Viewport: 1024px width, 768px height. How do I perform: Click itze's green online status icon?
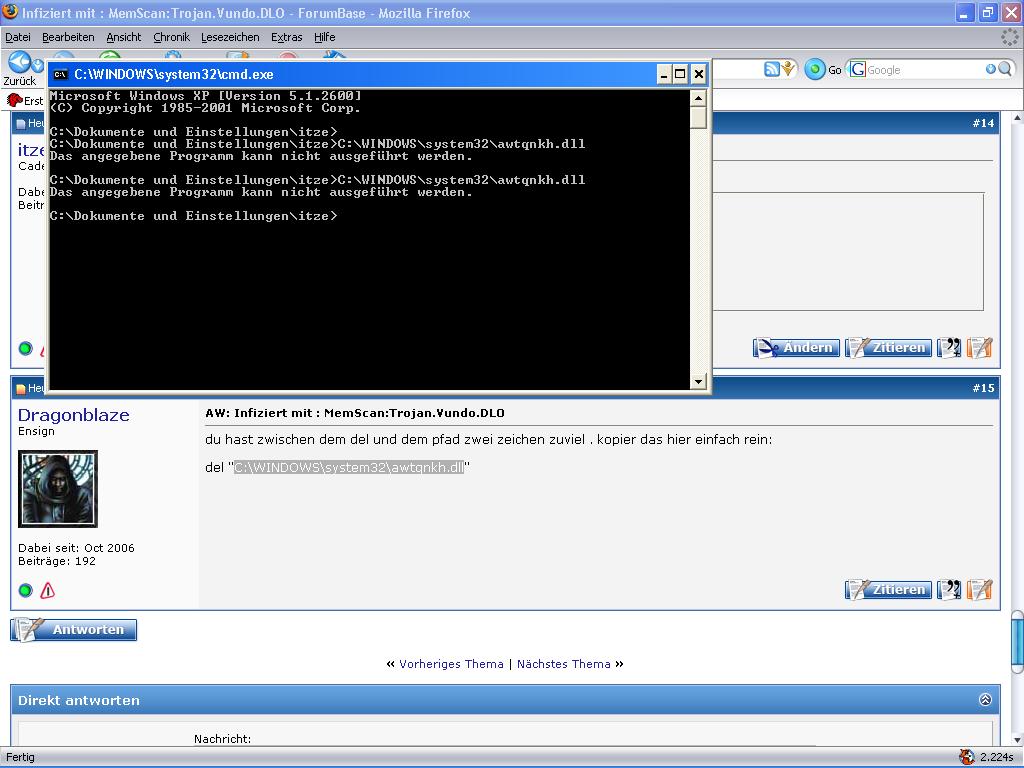pyautogui.click(x=25, y=348)
